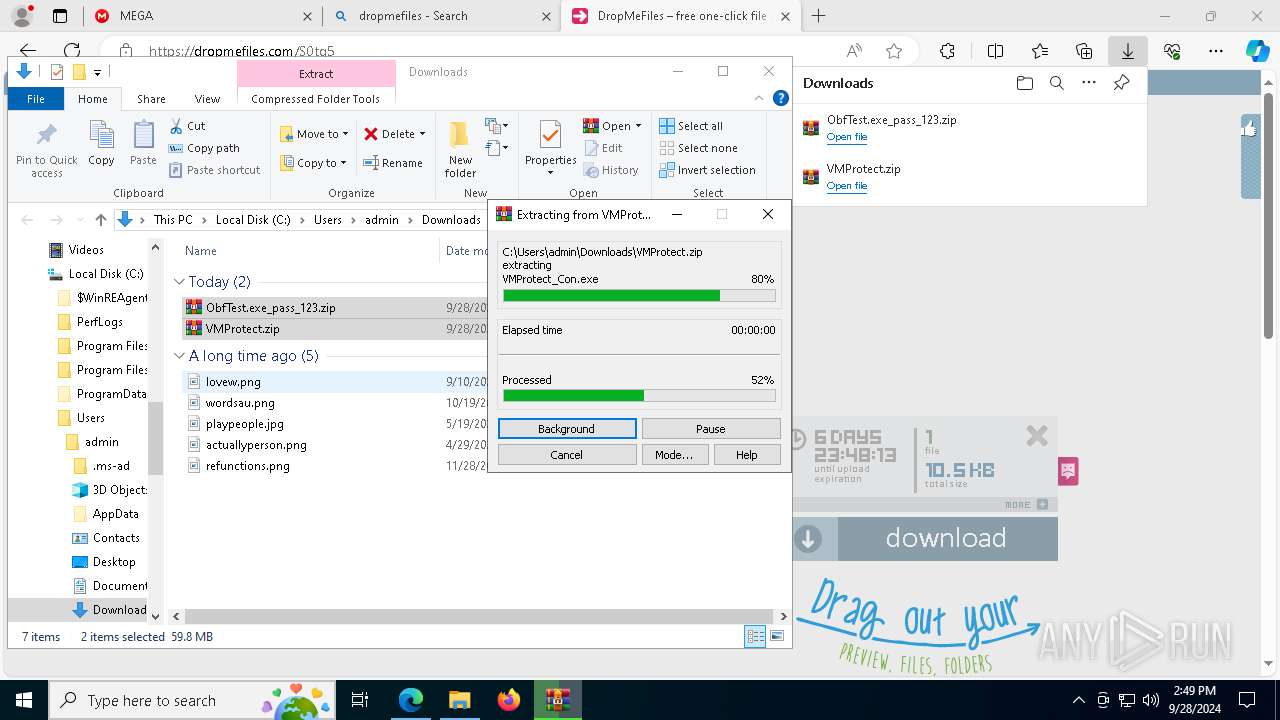Screen dimensions: 1280x720
Task: Click the Background button in WinRAR dialog
Action: (566, 429)
